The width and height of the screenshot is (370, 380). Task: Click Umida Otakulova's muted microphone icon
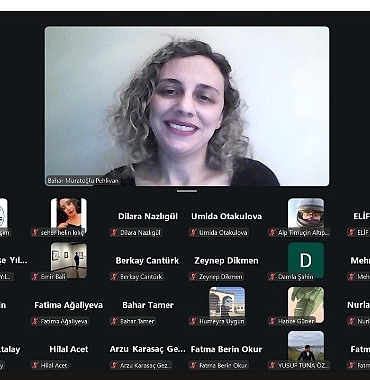click(x=193, y=232)
